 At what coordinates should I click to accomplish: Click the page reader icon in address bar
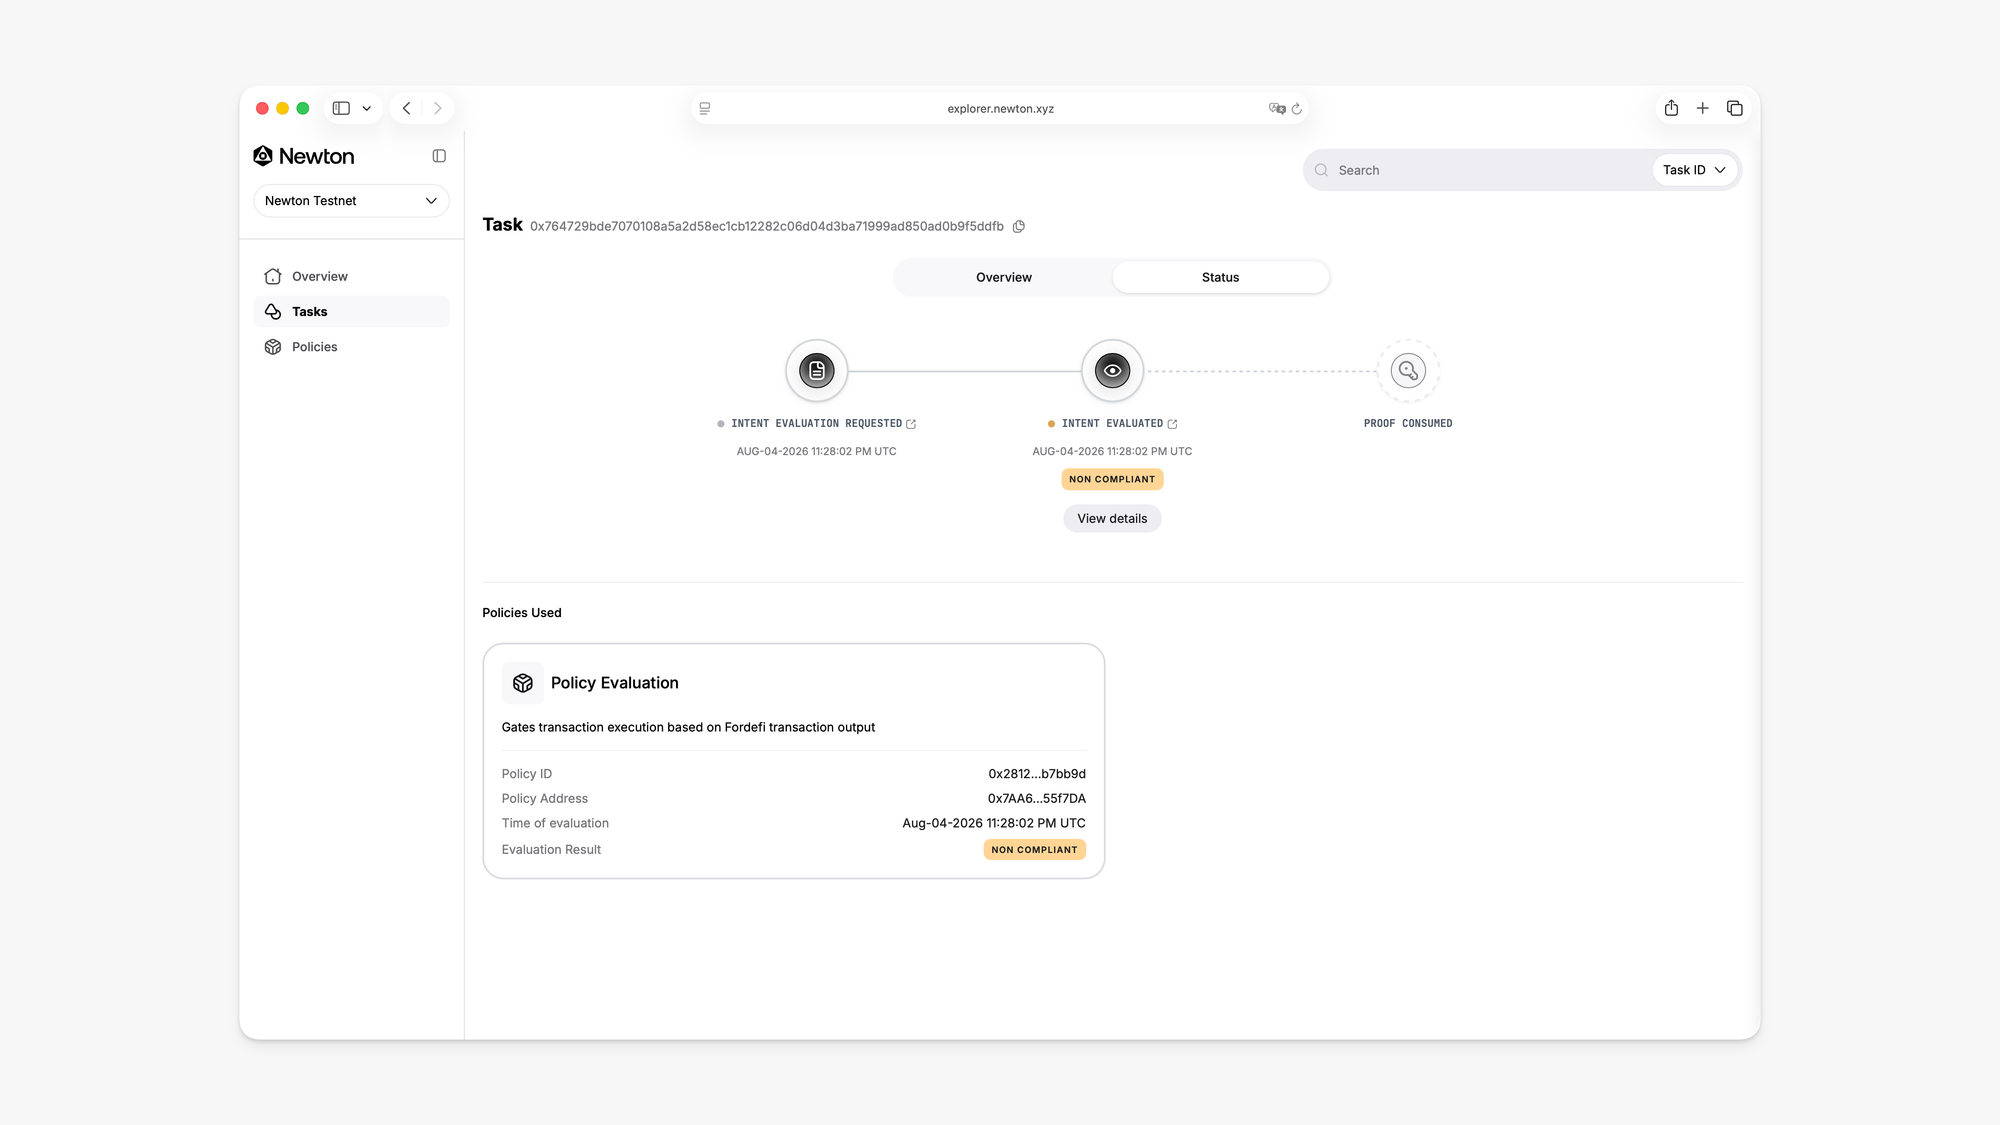[x=705, y=109]
